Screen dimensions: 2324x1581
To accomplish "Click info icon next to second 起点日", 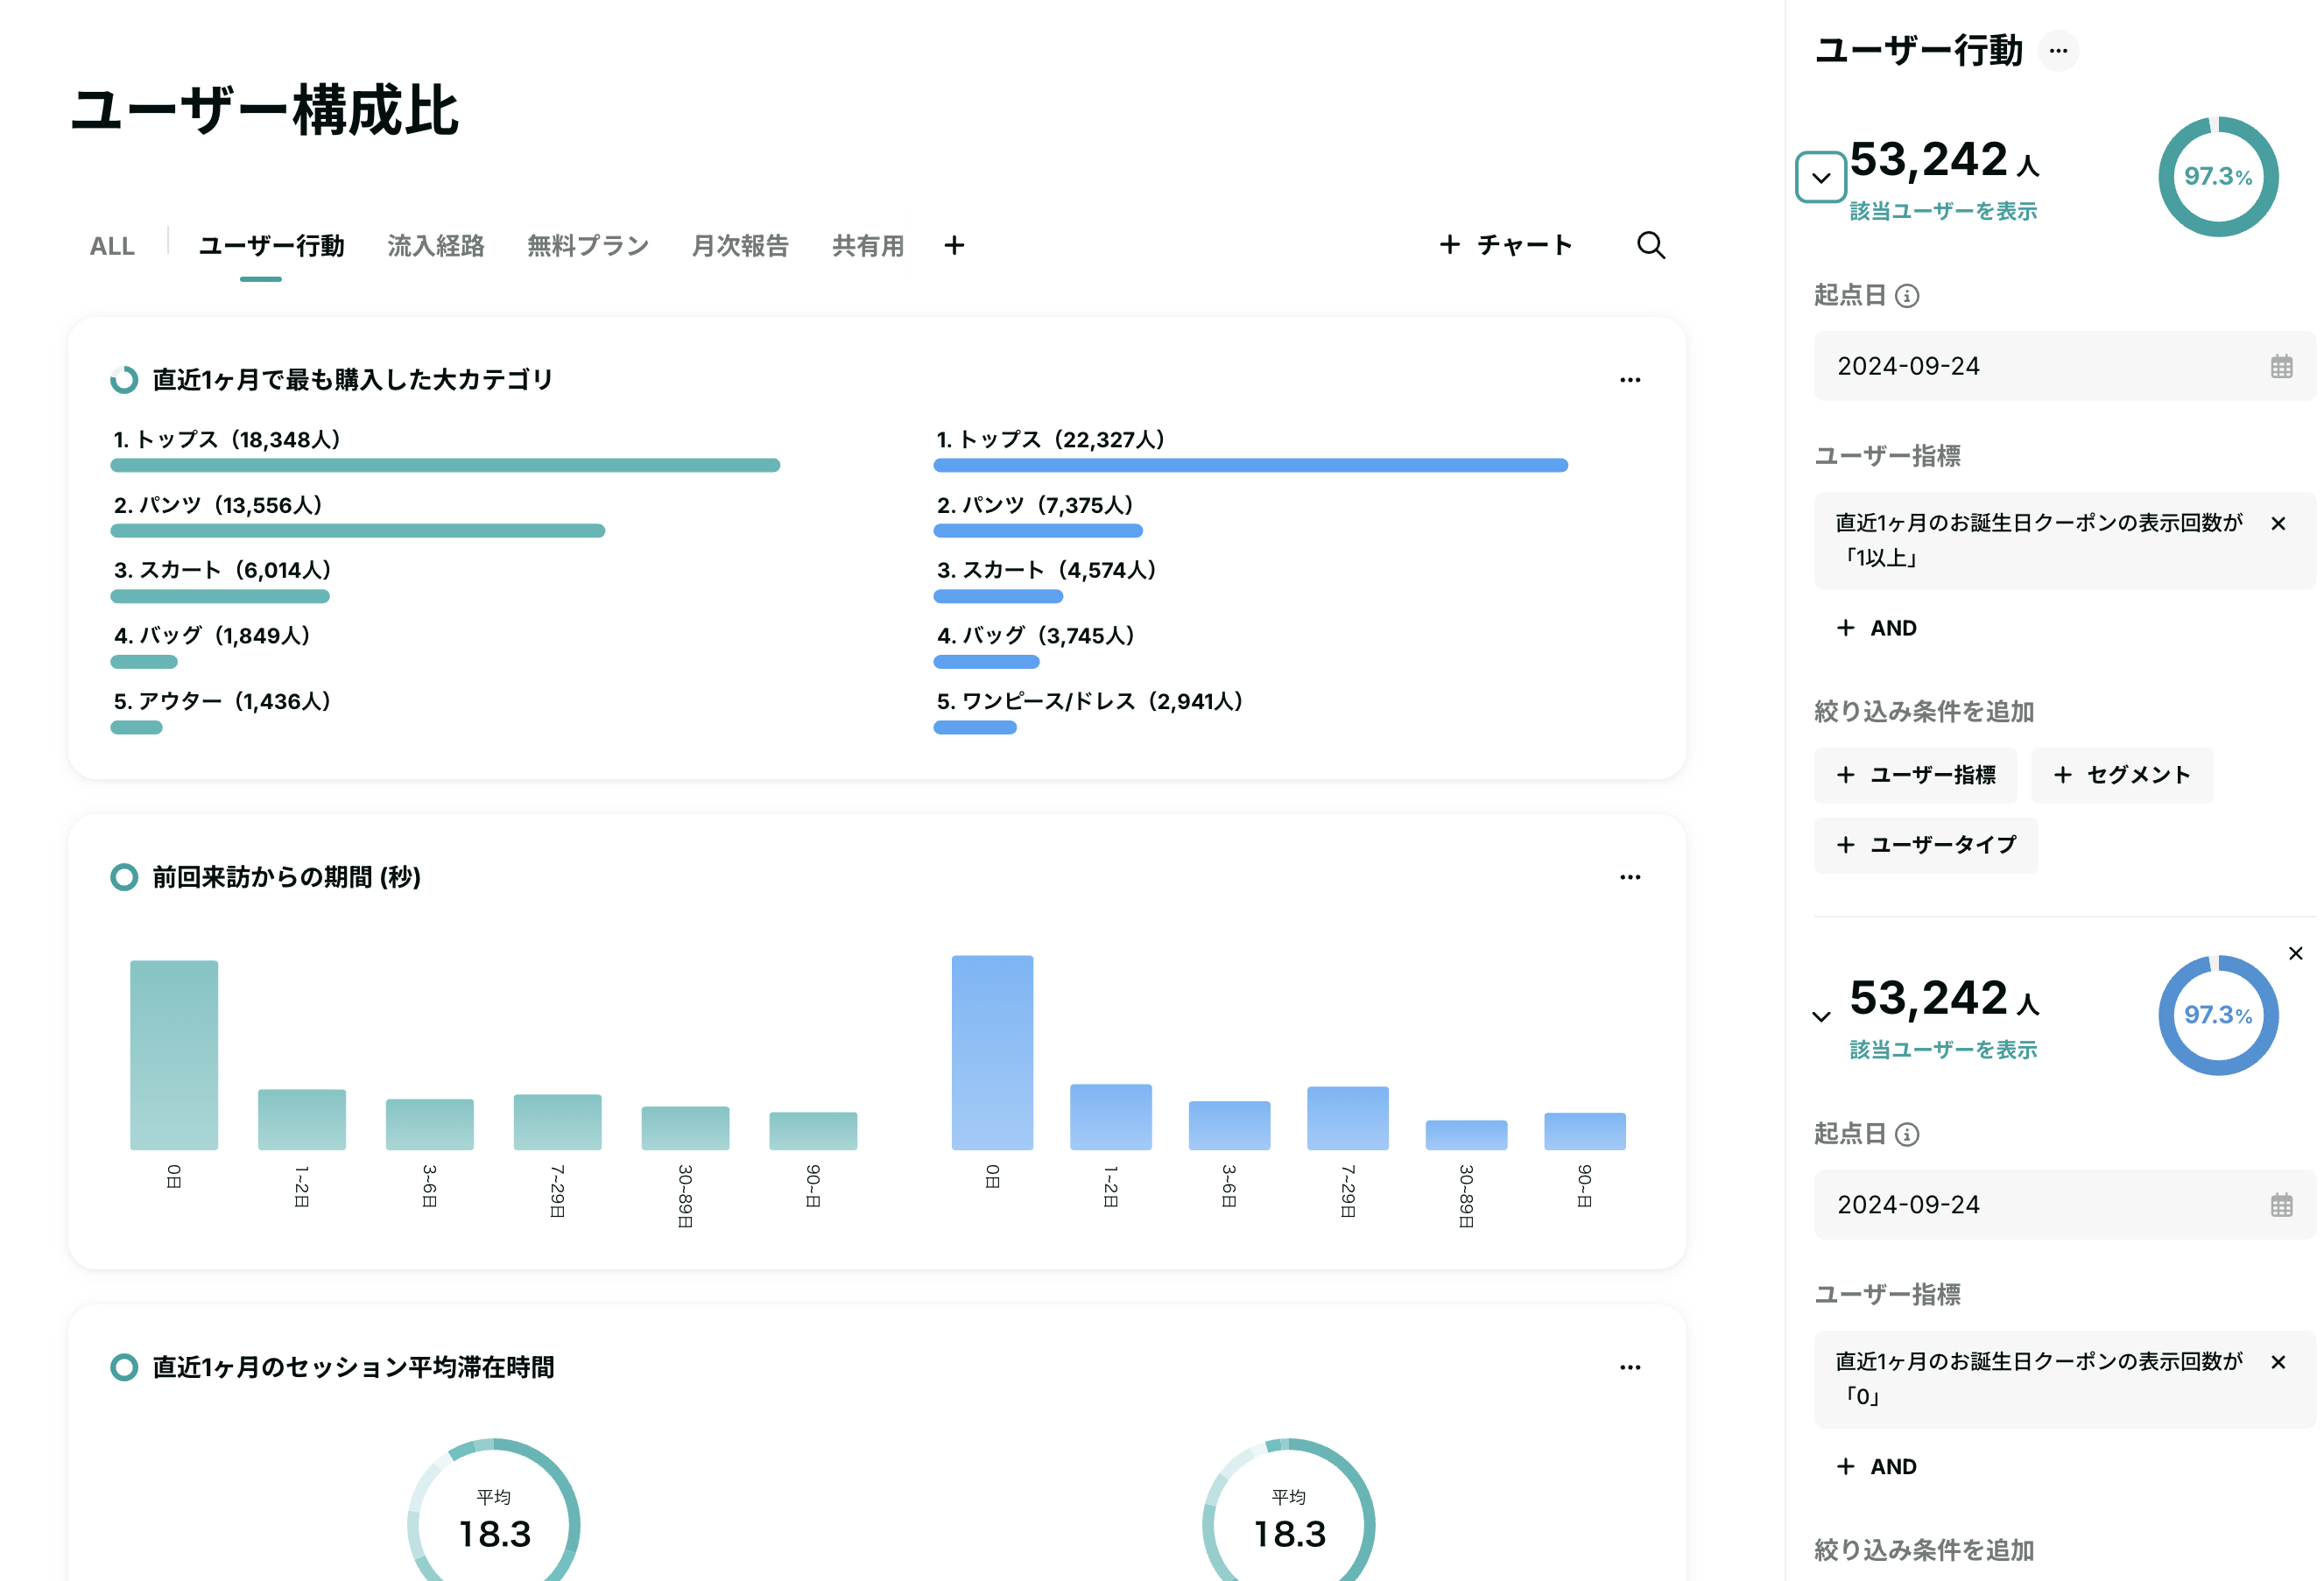I will [x=1907, y=1134].
